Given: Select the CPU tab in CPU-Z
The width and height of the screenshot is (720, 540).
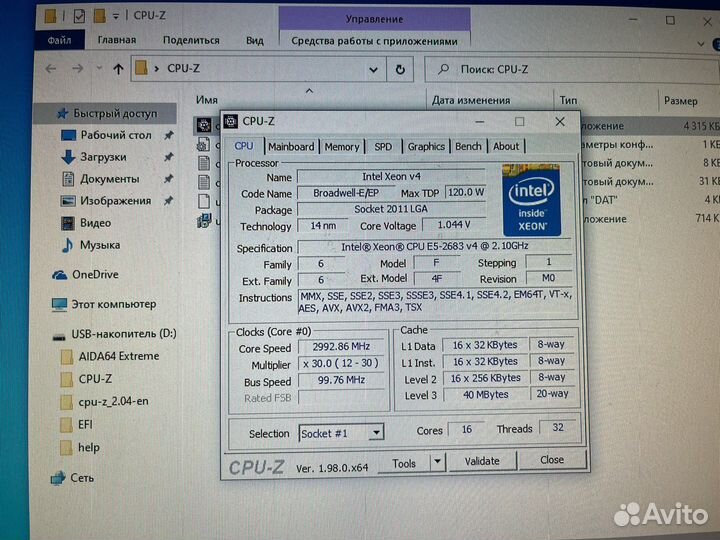Looking at the screenshot, I should pos(243,146).
